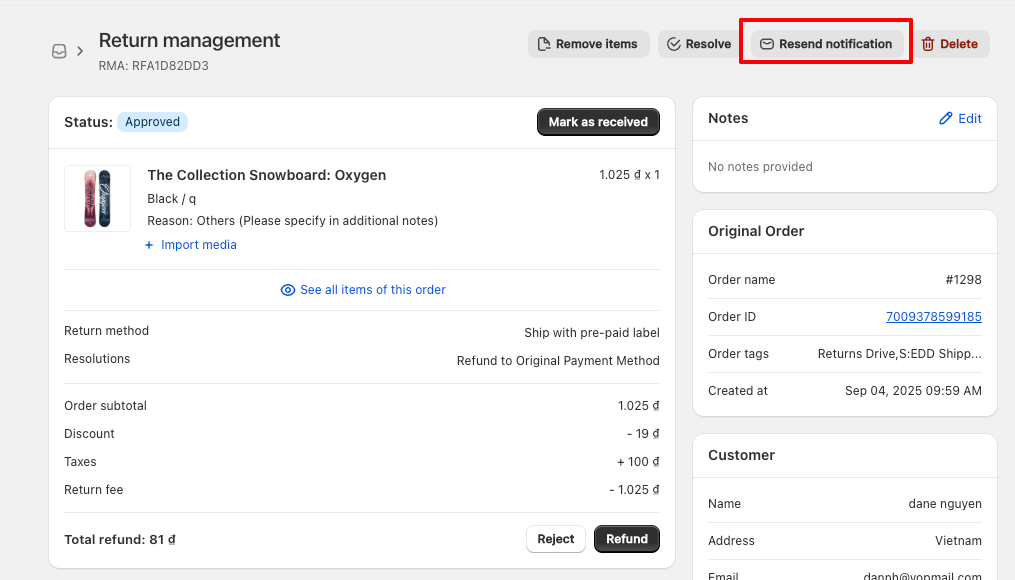This screenshot has width=1015, height=580.
Task: Click the eye icon beside See all items
Action: [289, 289]
